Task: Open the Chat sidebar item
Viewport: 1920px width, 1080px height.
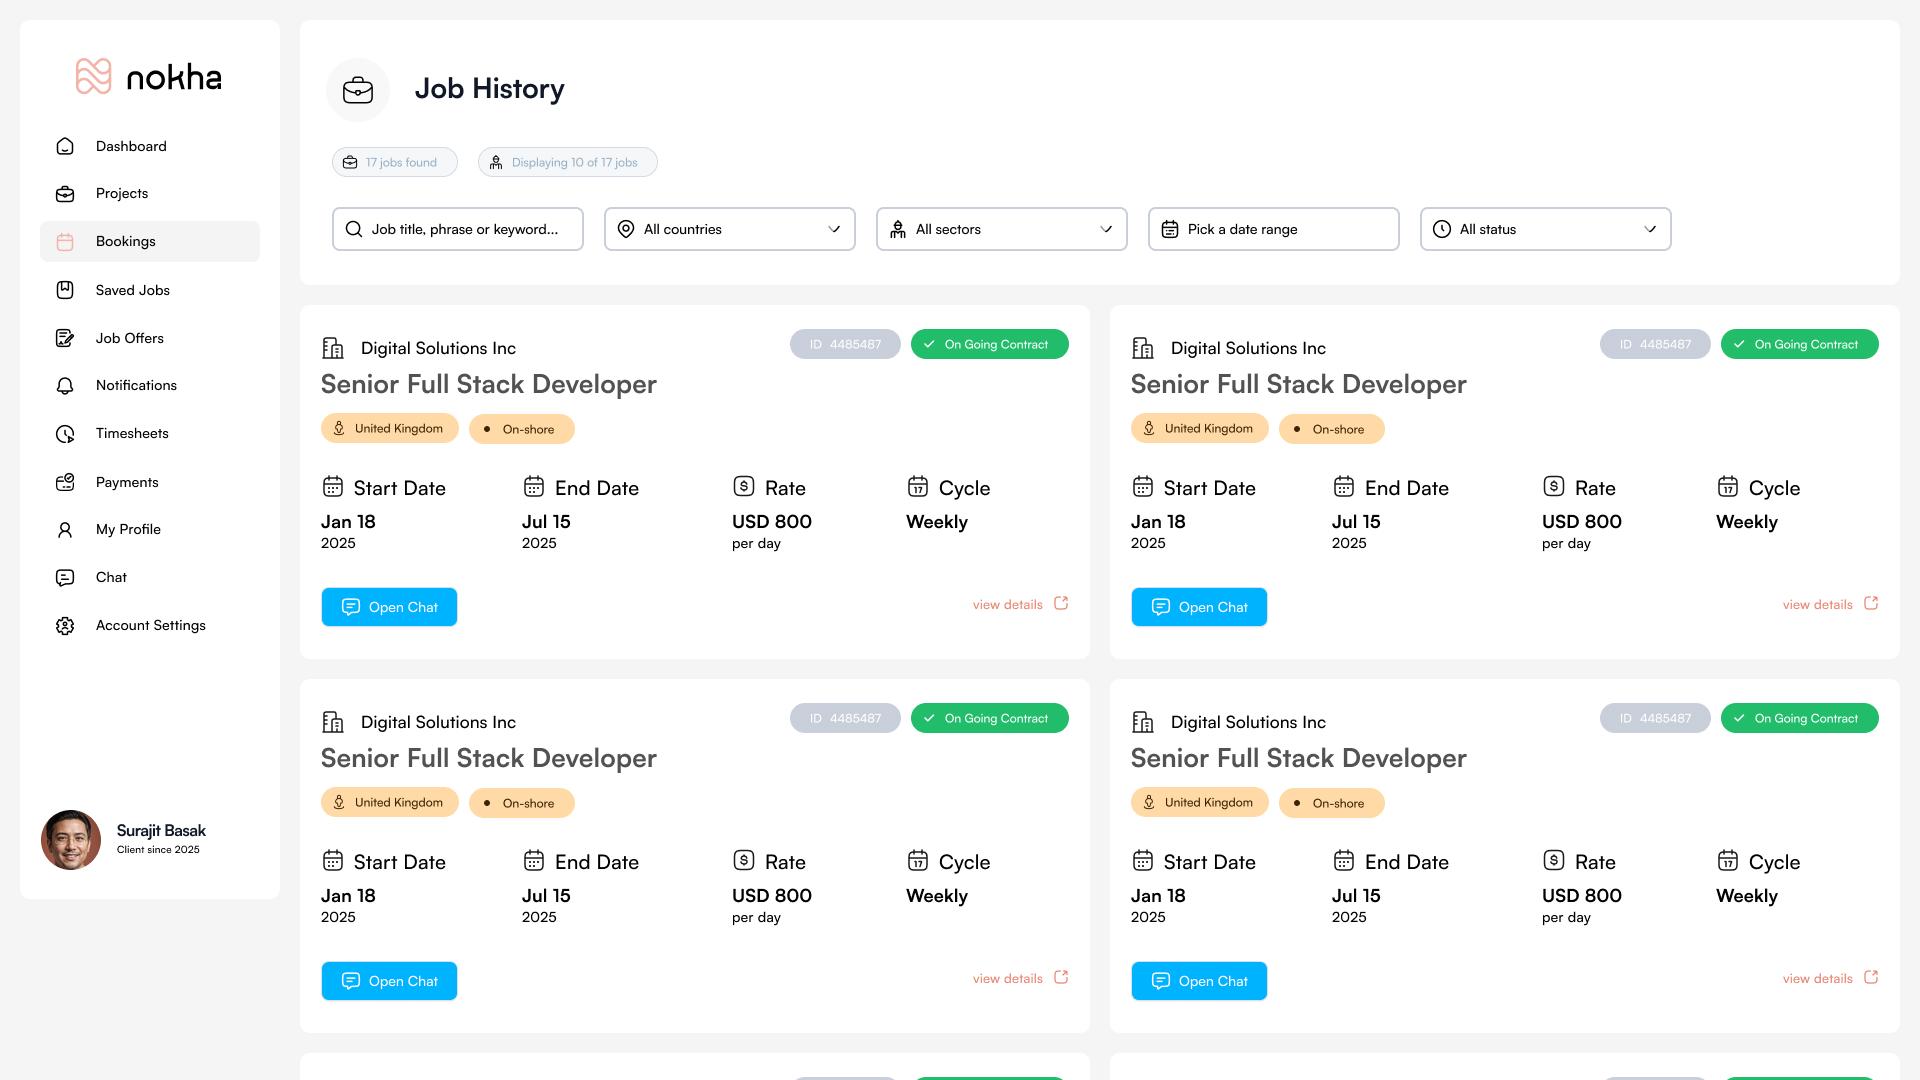Action: (111, 578)
